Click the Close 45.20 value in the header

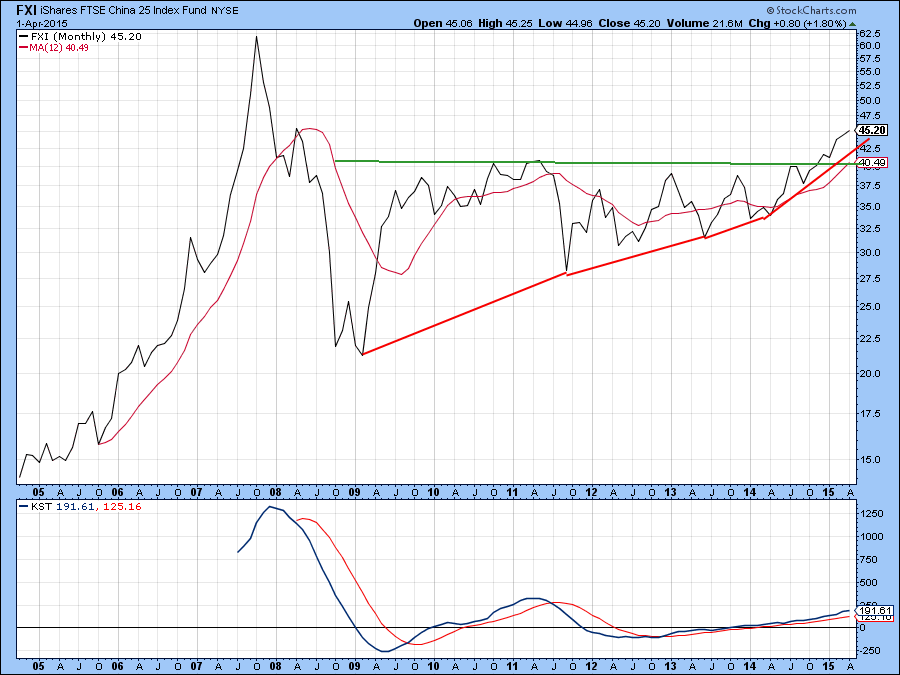[x=630, y=24]
